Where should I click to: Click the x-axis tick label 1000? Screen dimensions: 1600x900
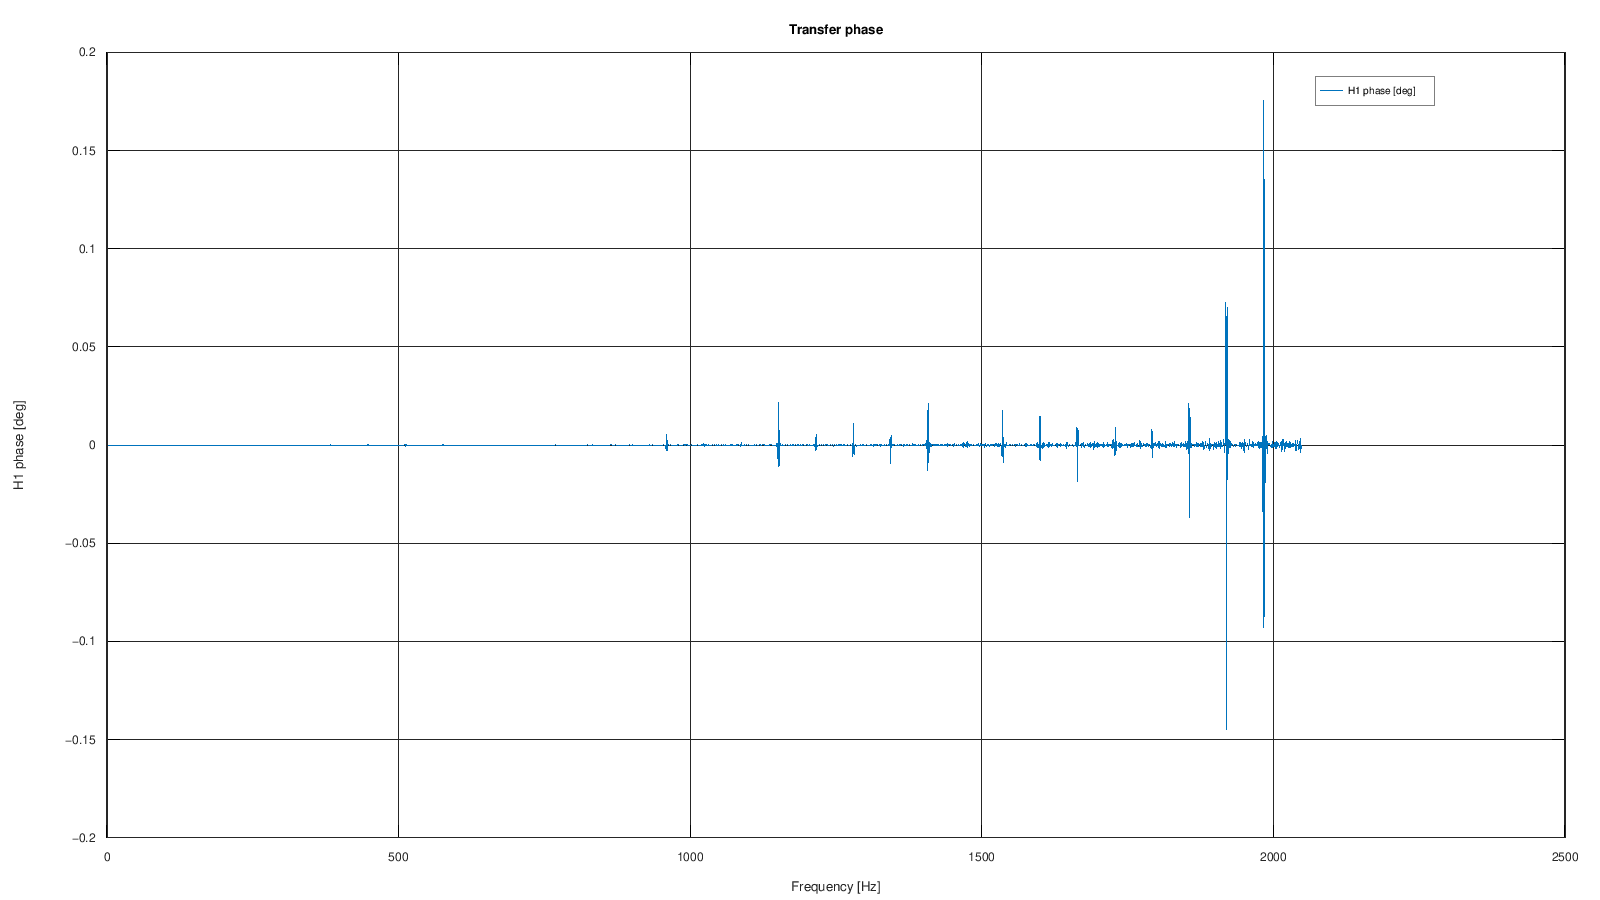pyautogui.click(x=690, y=857)
